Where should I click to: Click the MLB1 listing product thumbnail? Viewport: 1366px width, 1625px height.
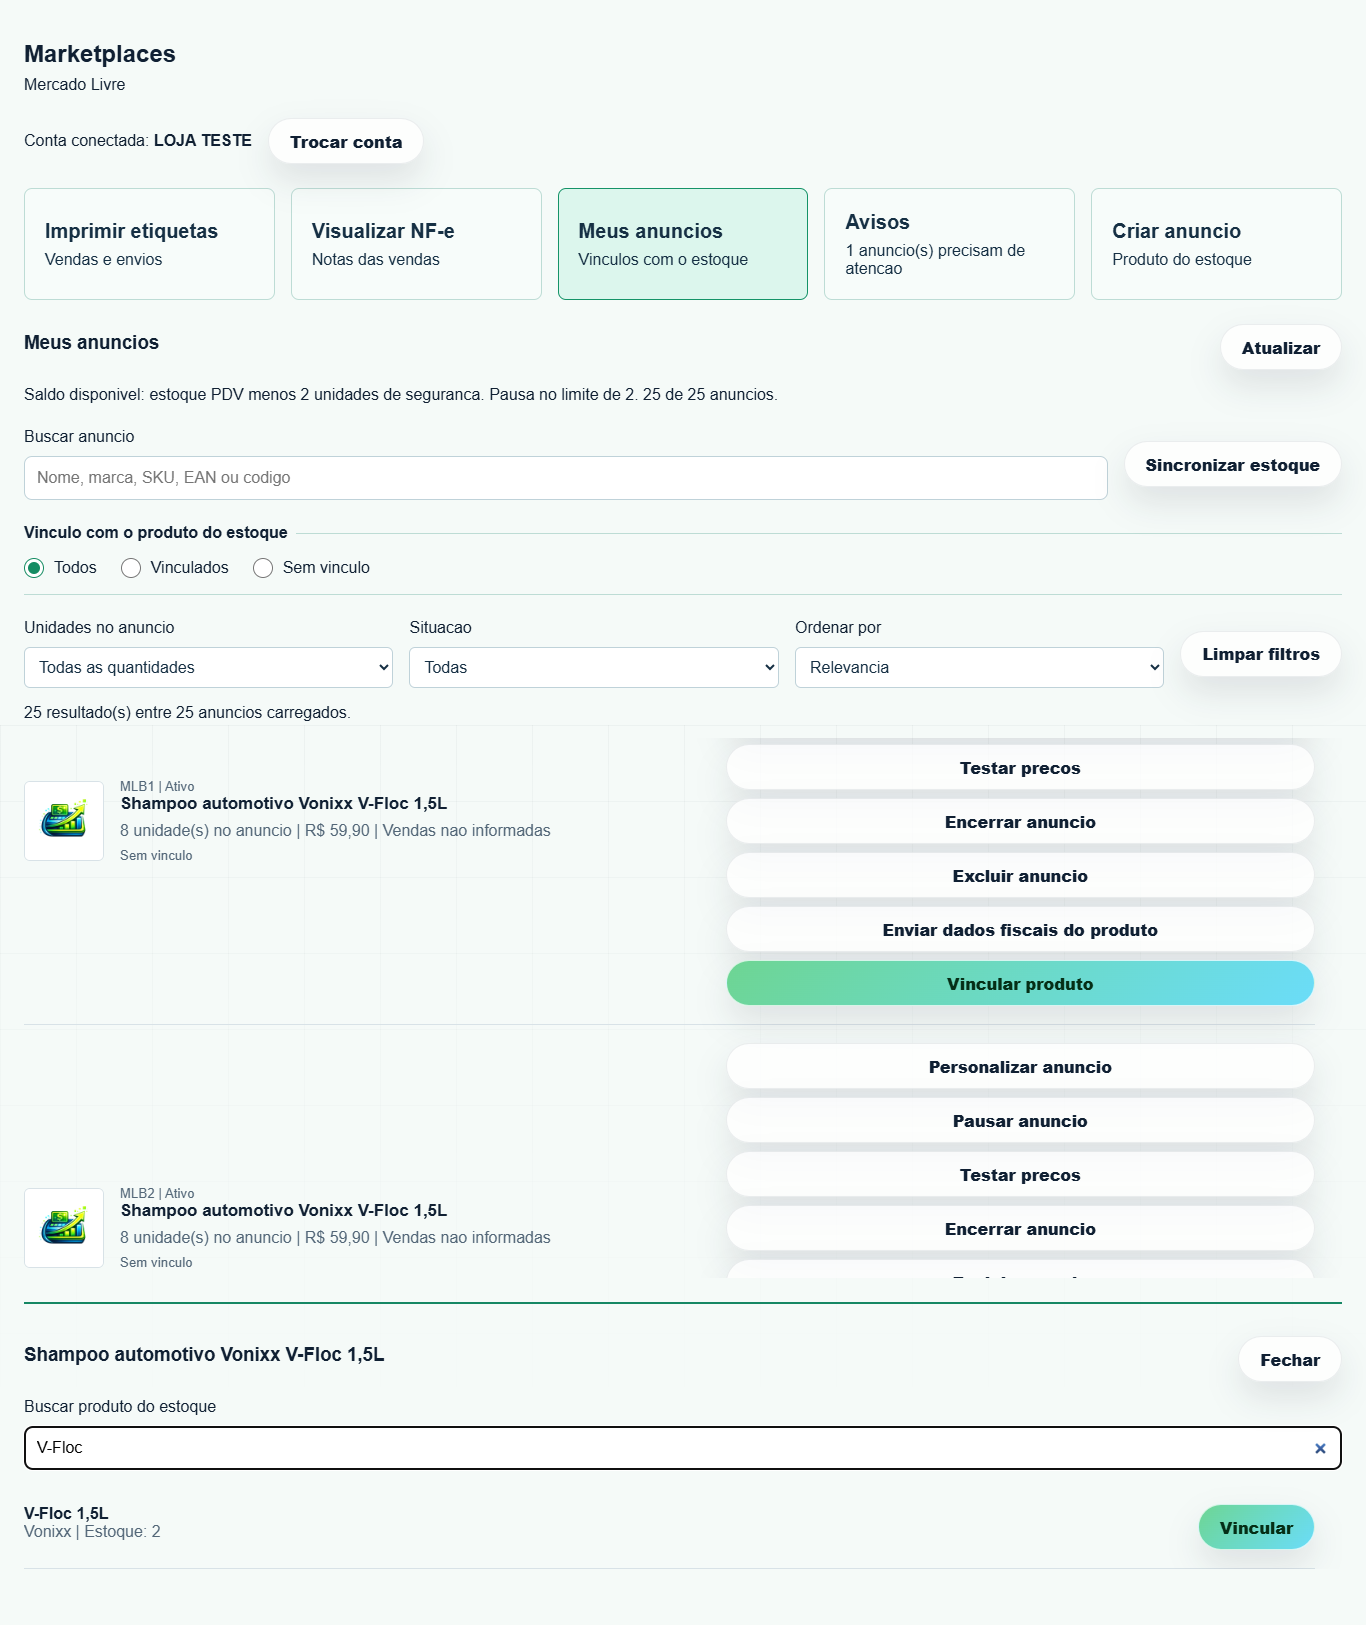(x=64, y=821)
